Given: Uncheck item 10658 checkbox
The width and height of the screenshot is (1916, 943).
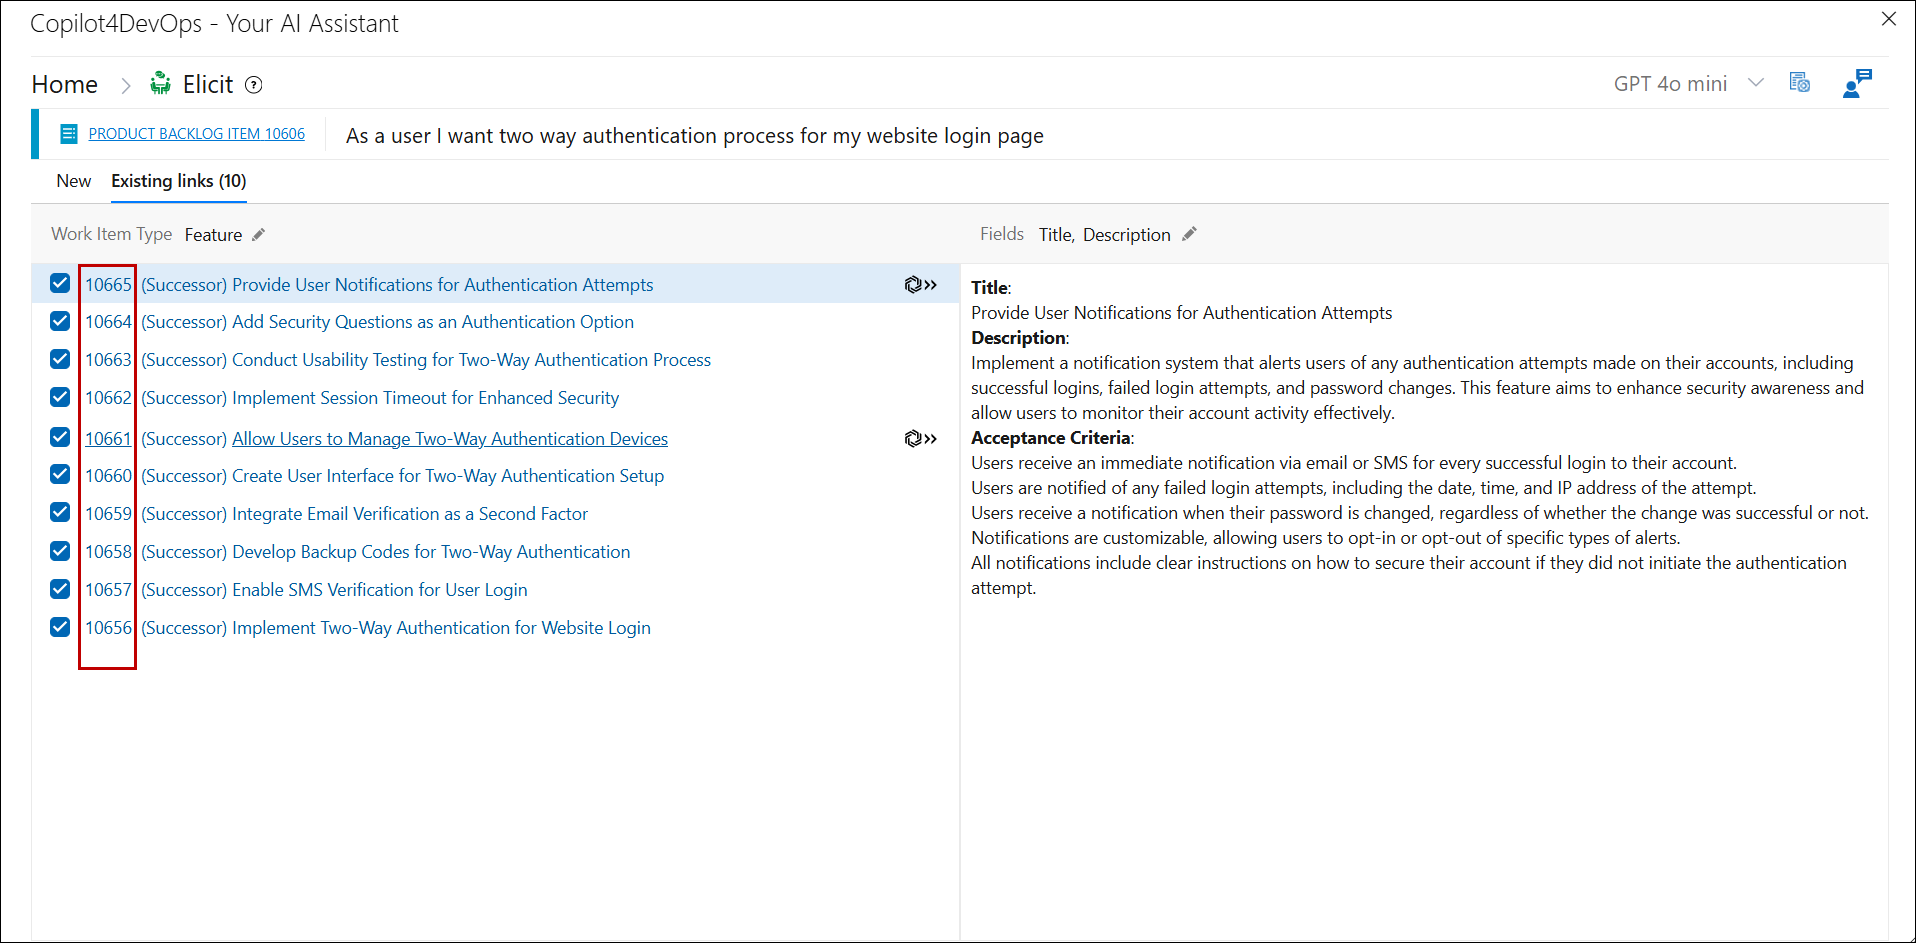Looking at the screenshot, I should click(x=60, y=552).
